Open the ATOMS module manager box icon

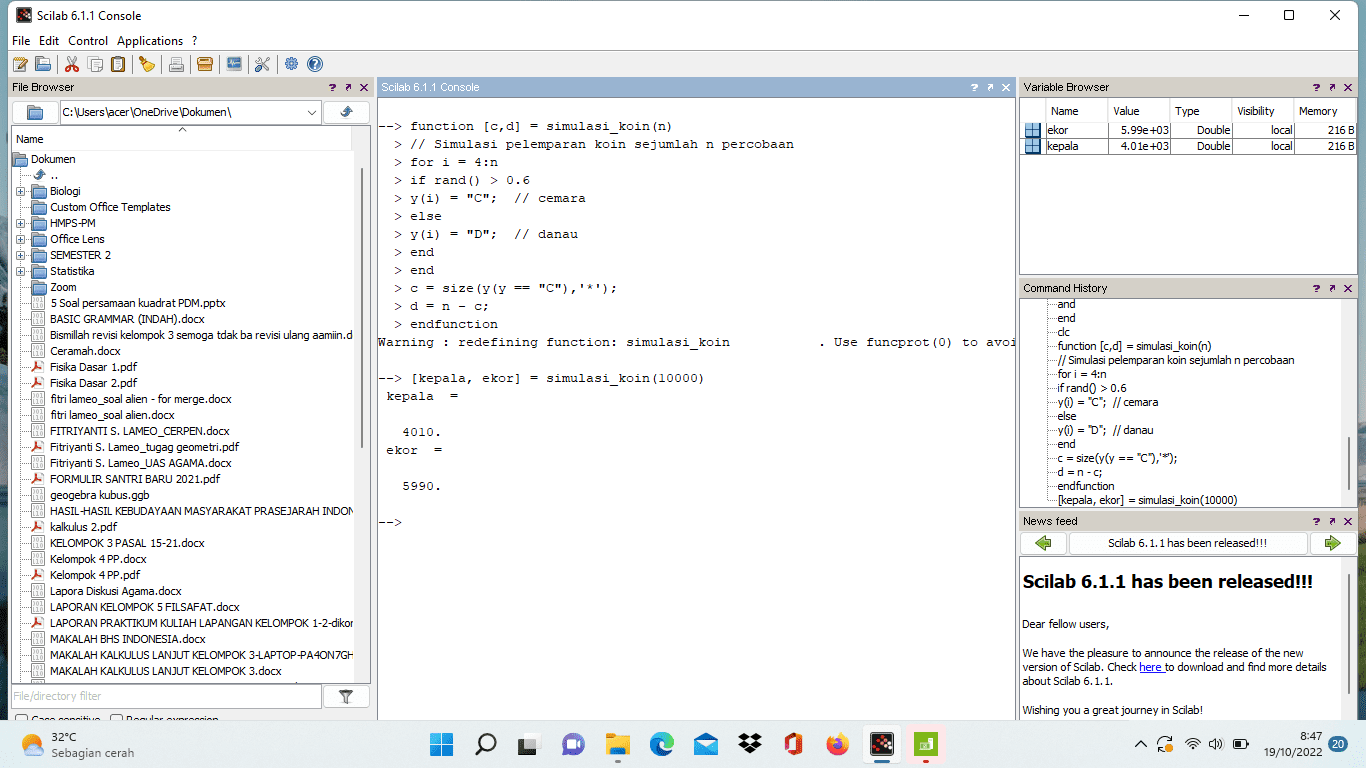[205, 64]
